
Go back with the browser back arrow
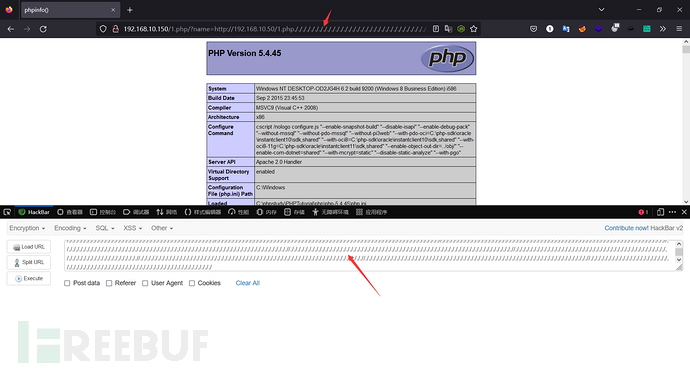pyautogui.click(x=11, y=29)
